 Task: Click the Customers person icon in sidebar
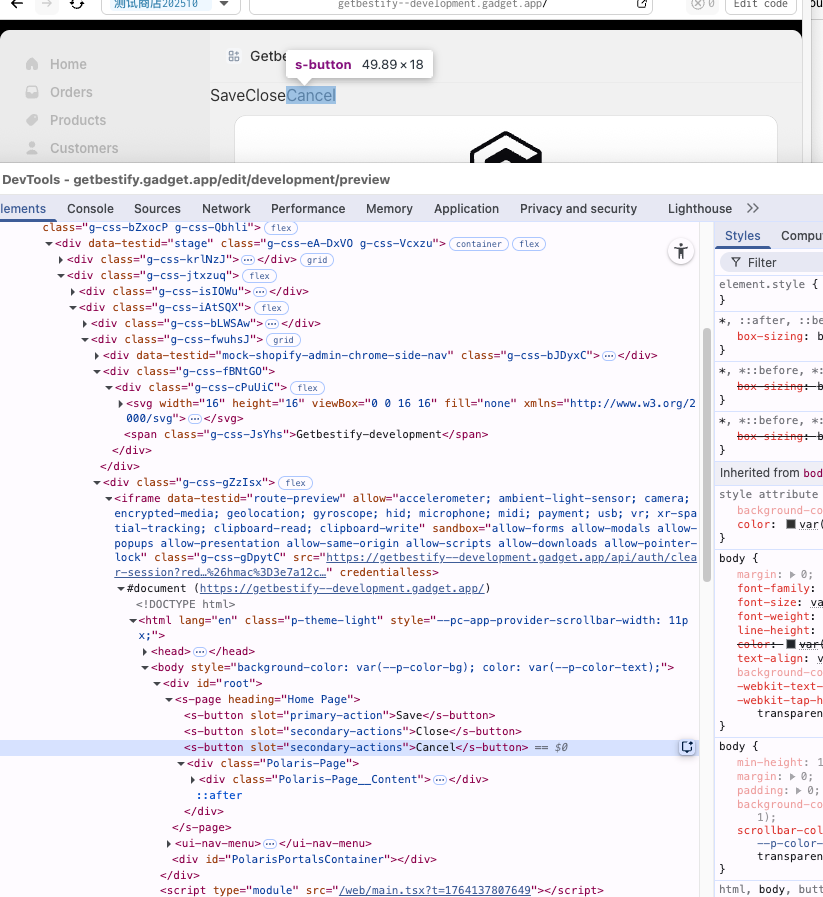[32, 148]
